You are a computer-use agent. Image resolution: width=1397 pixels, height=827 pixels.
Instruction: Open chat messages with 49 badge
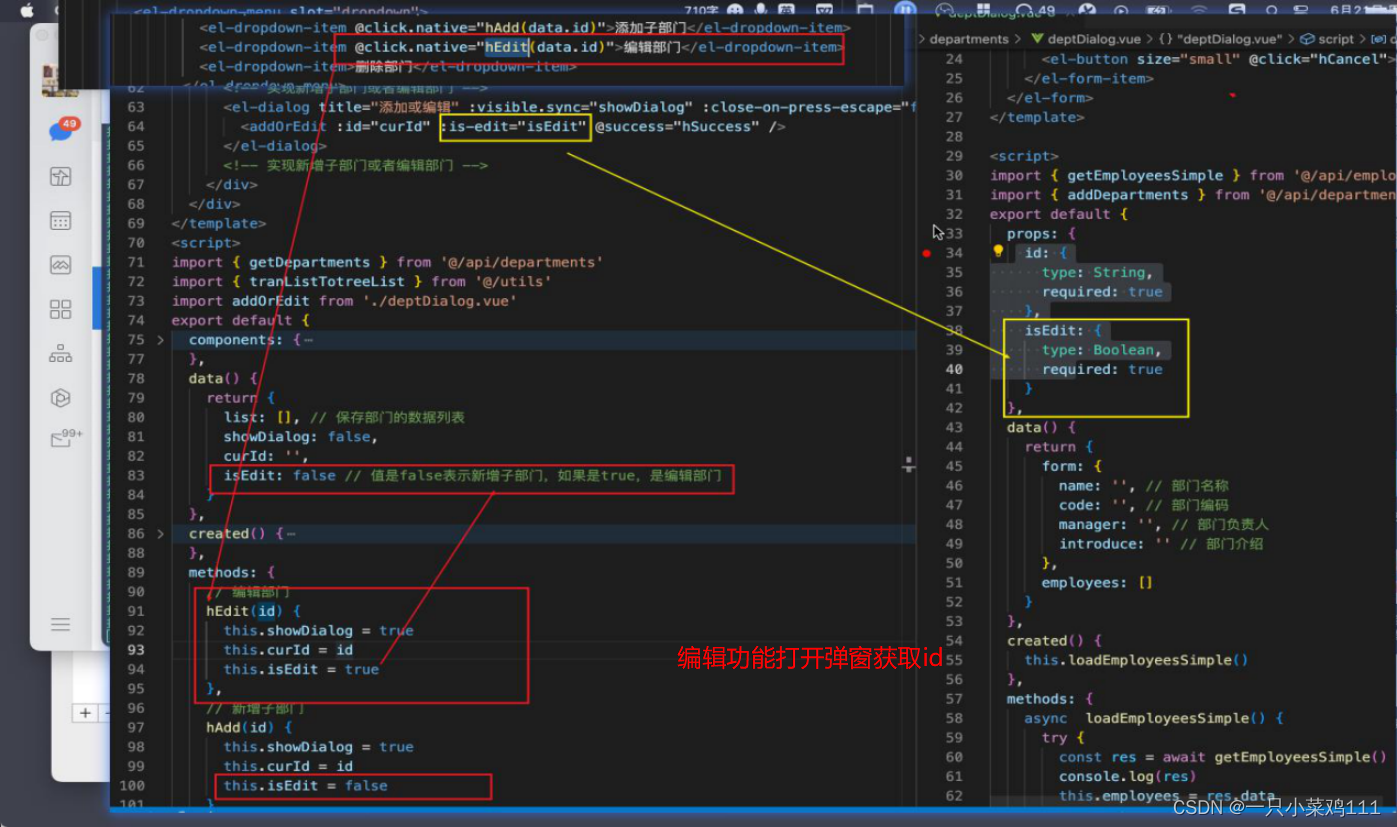(62, 130)
